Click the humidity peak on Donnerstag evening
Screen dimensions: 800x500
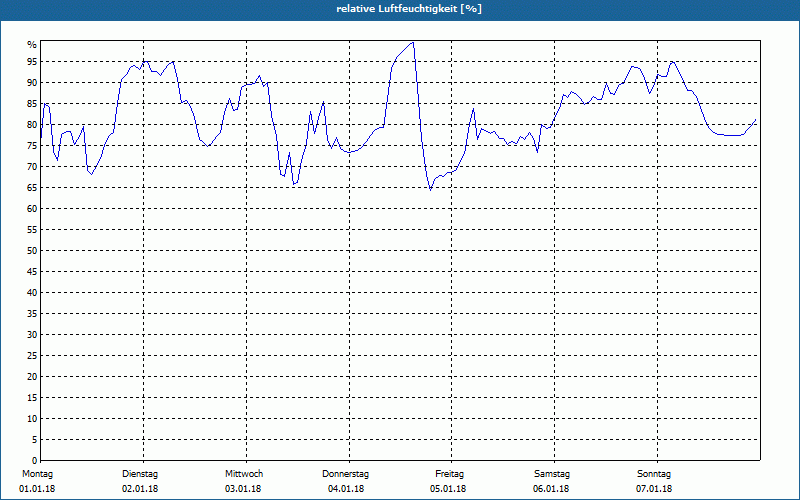[412, 43]
